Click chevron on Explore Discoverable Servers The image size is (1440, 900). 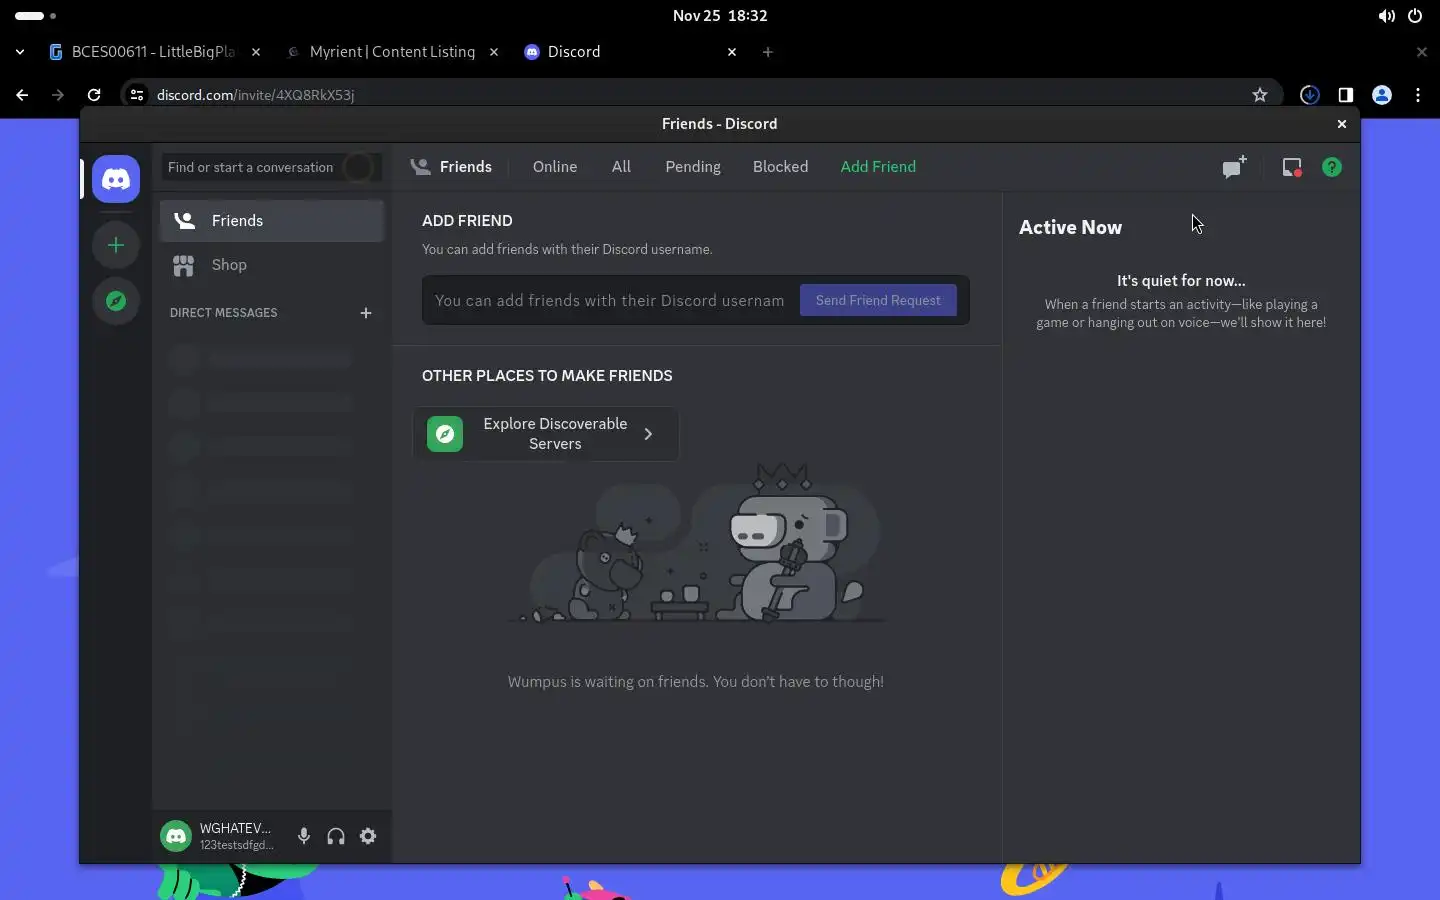click(x=648, y=434)
